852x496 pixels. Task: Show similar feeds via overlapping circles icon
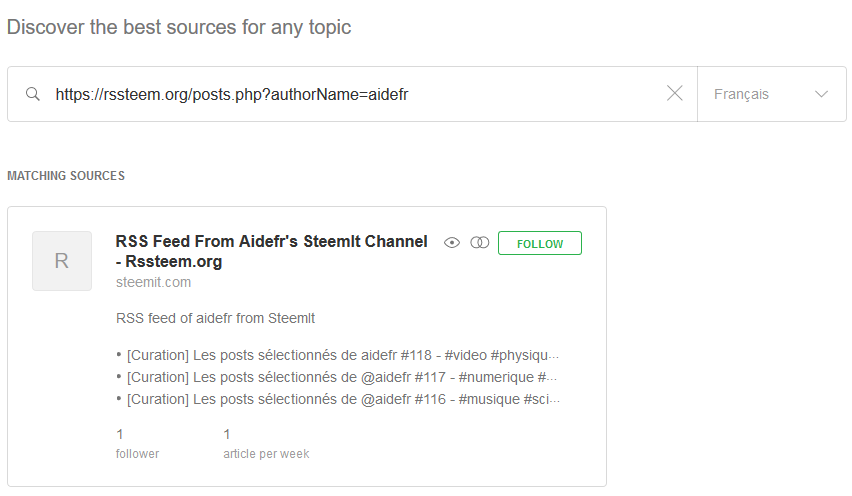point(479,242)
